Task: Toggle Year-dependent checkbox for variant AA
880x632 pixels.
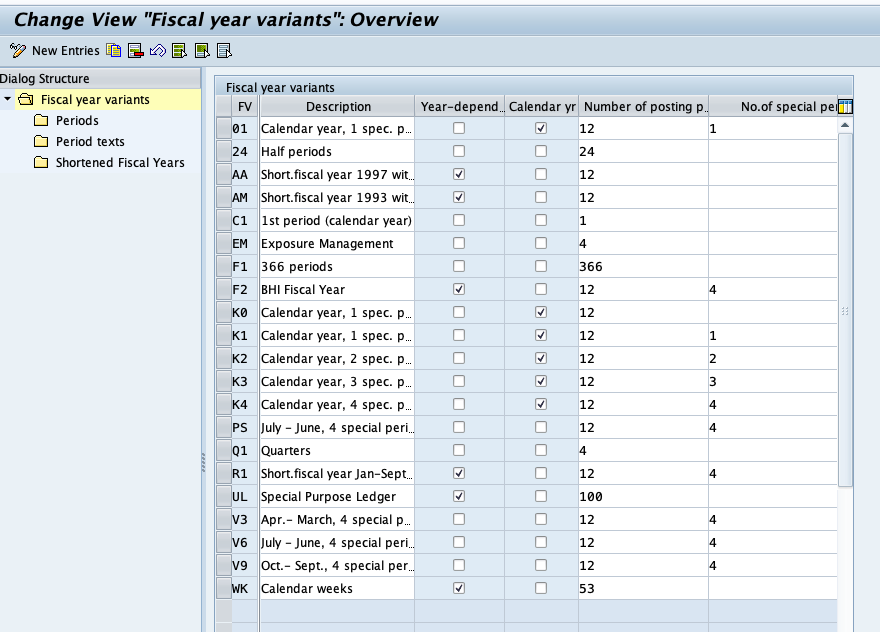Action: (459, 174)
